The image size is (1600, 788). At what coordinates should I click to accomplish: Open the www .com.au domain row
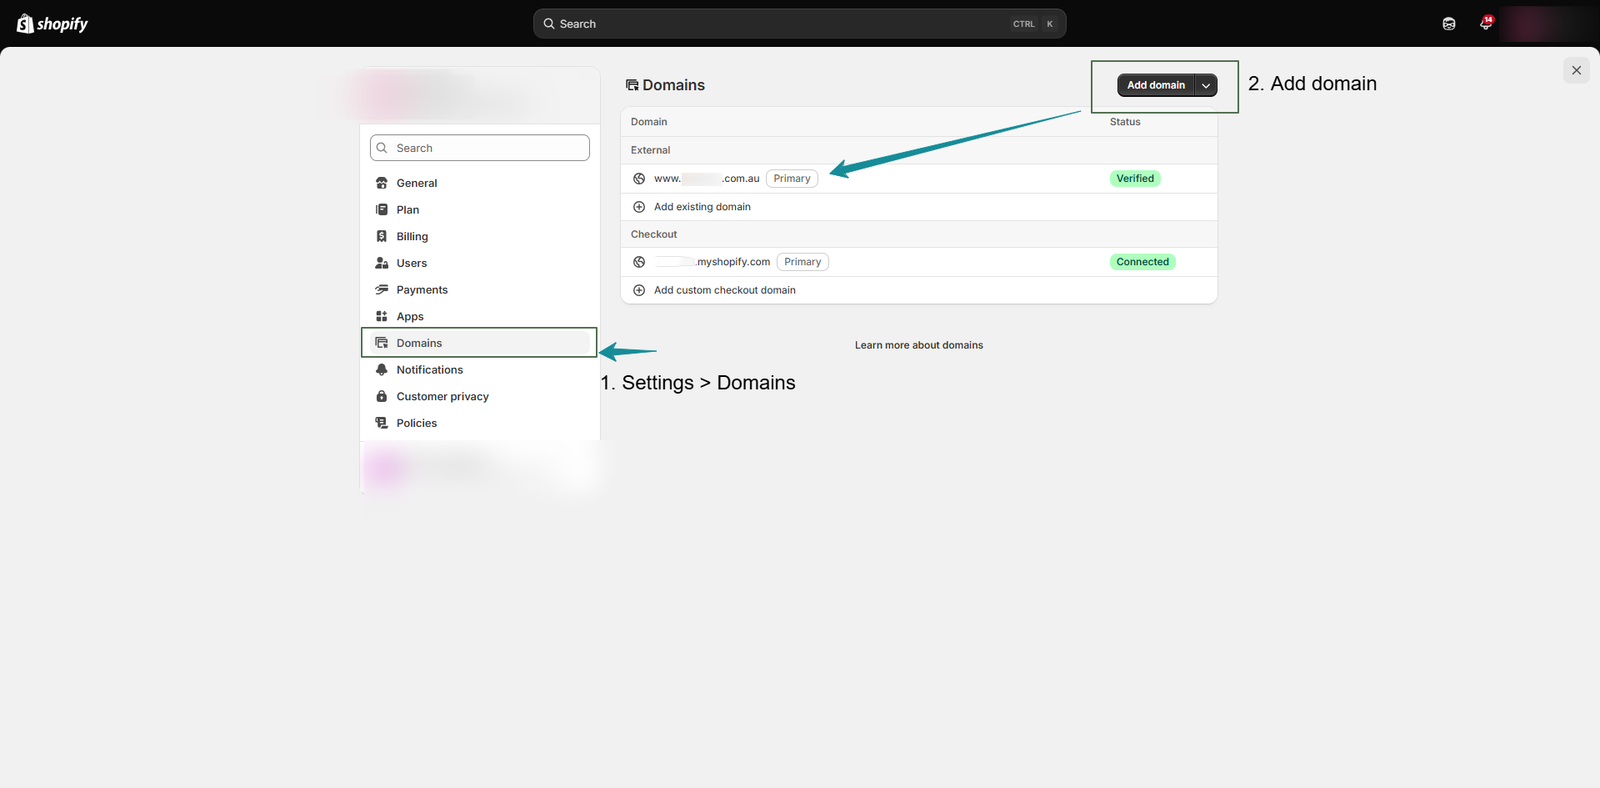point(919,179)
